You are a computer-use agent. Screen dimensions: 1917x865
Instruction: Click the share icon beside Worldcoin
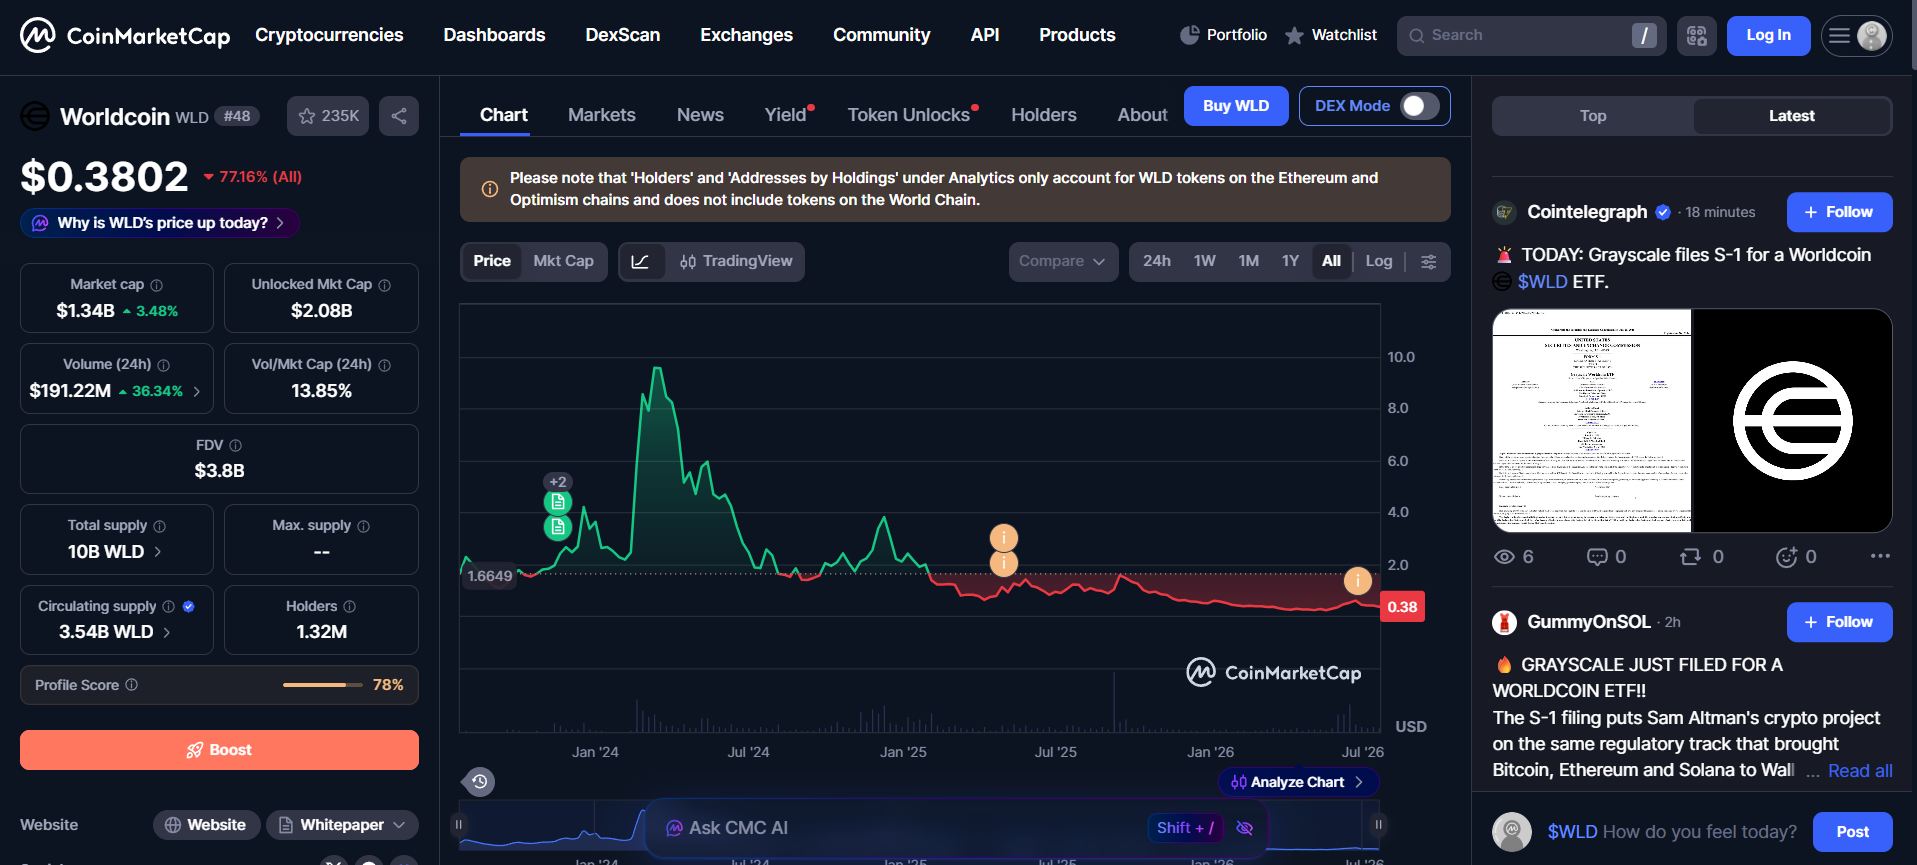[399, 116]
